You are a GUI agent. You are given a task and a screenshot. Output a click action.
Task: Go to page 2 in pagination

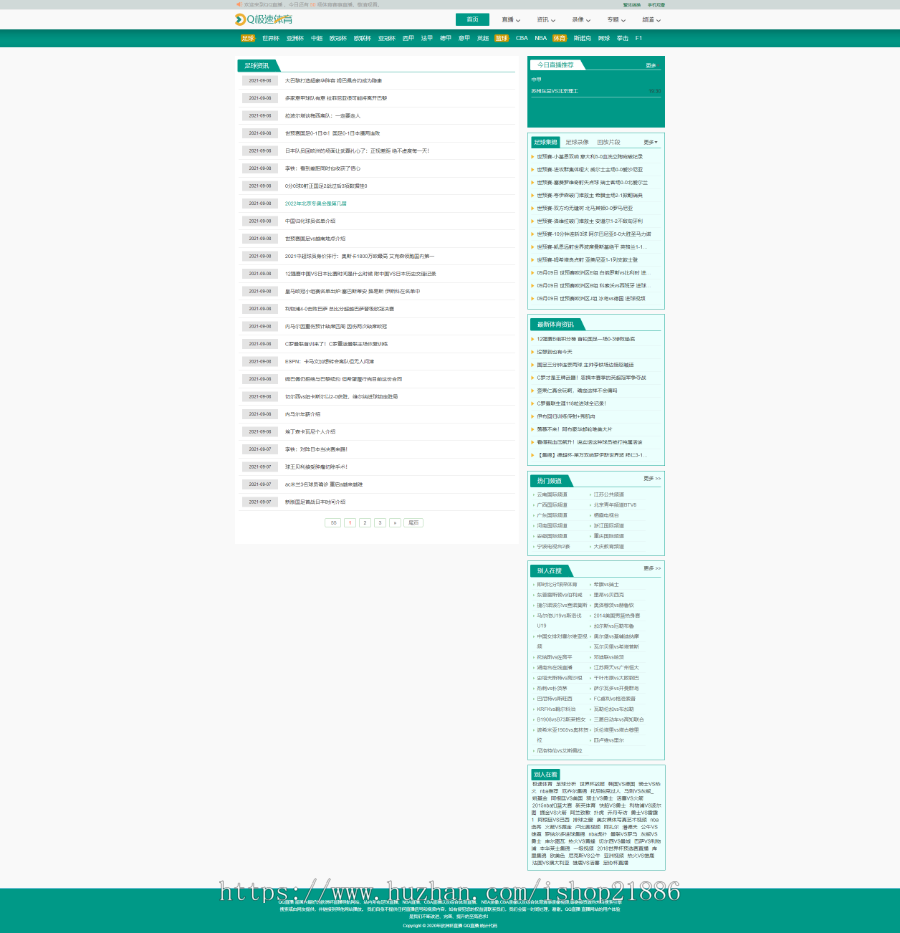tap(365, 522)
